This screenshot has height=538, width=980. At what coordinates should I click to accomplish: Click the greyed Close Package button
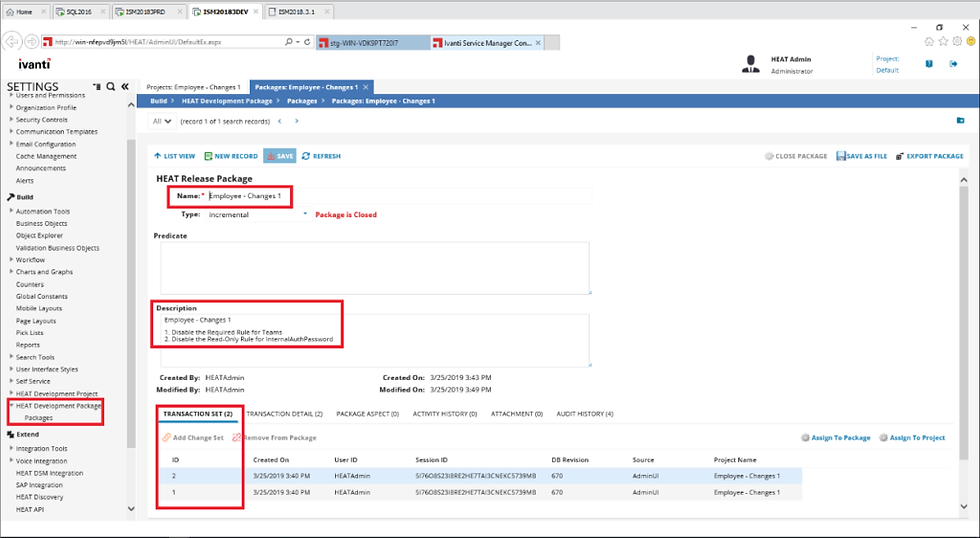click(x=796, y=156)
